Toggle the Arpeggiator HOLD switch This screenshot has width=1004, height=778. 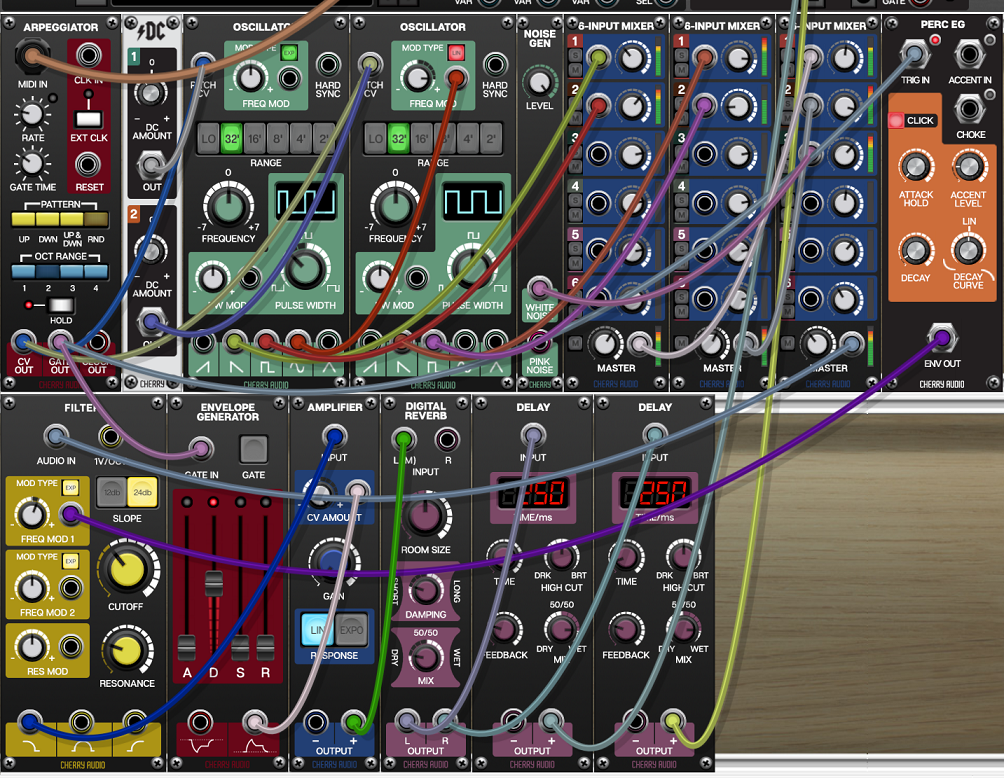point(61,305)
